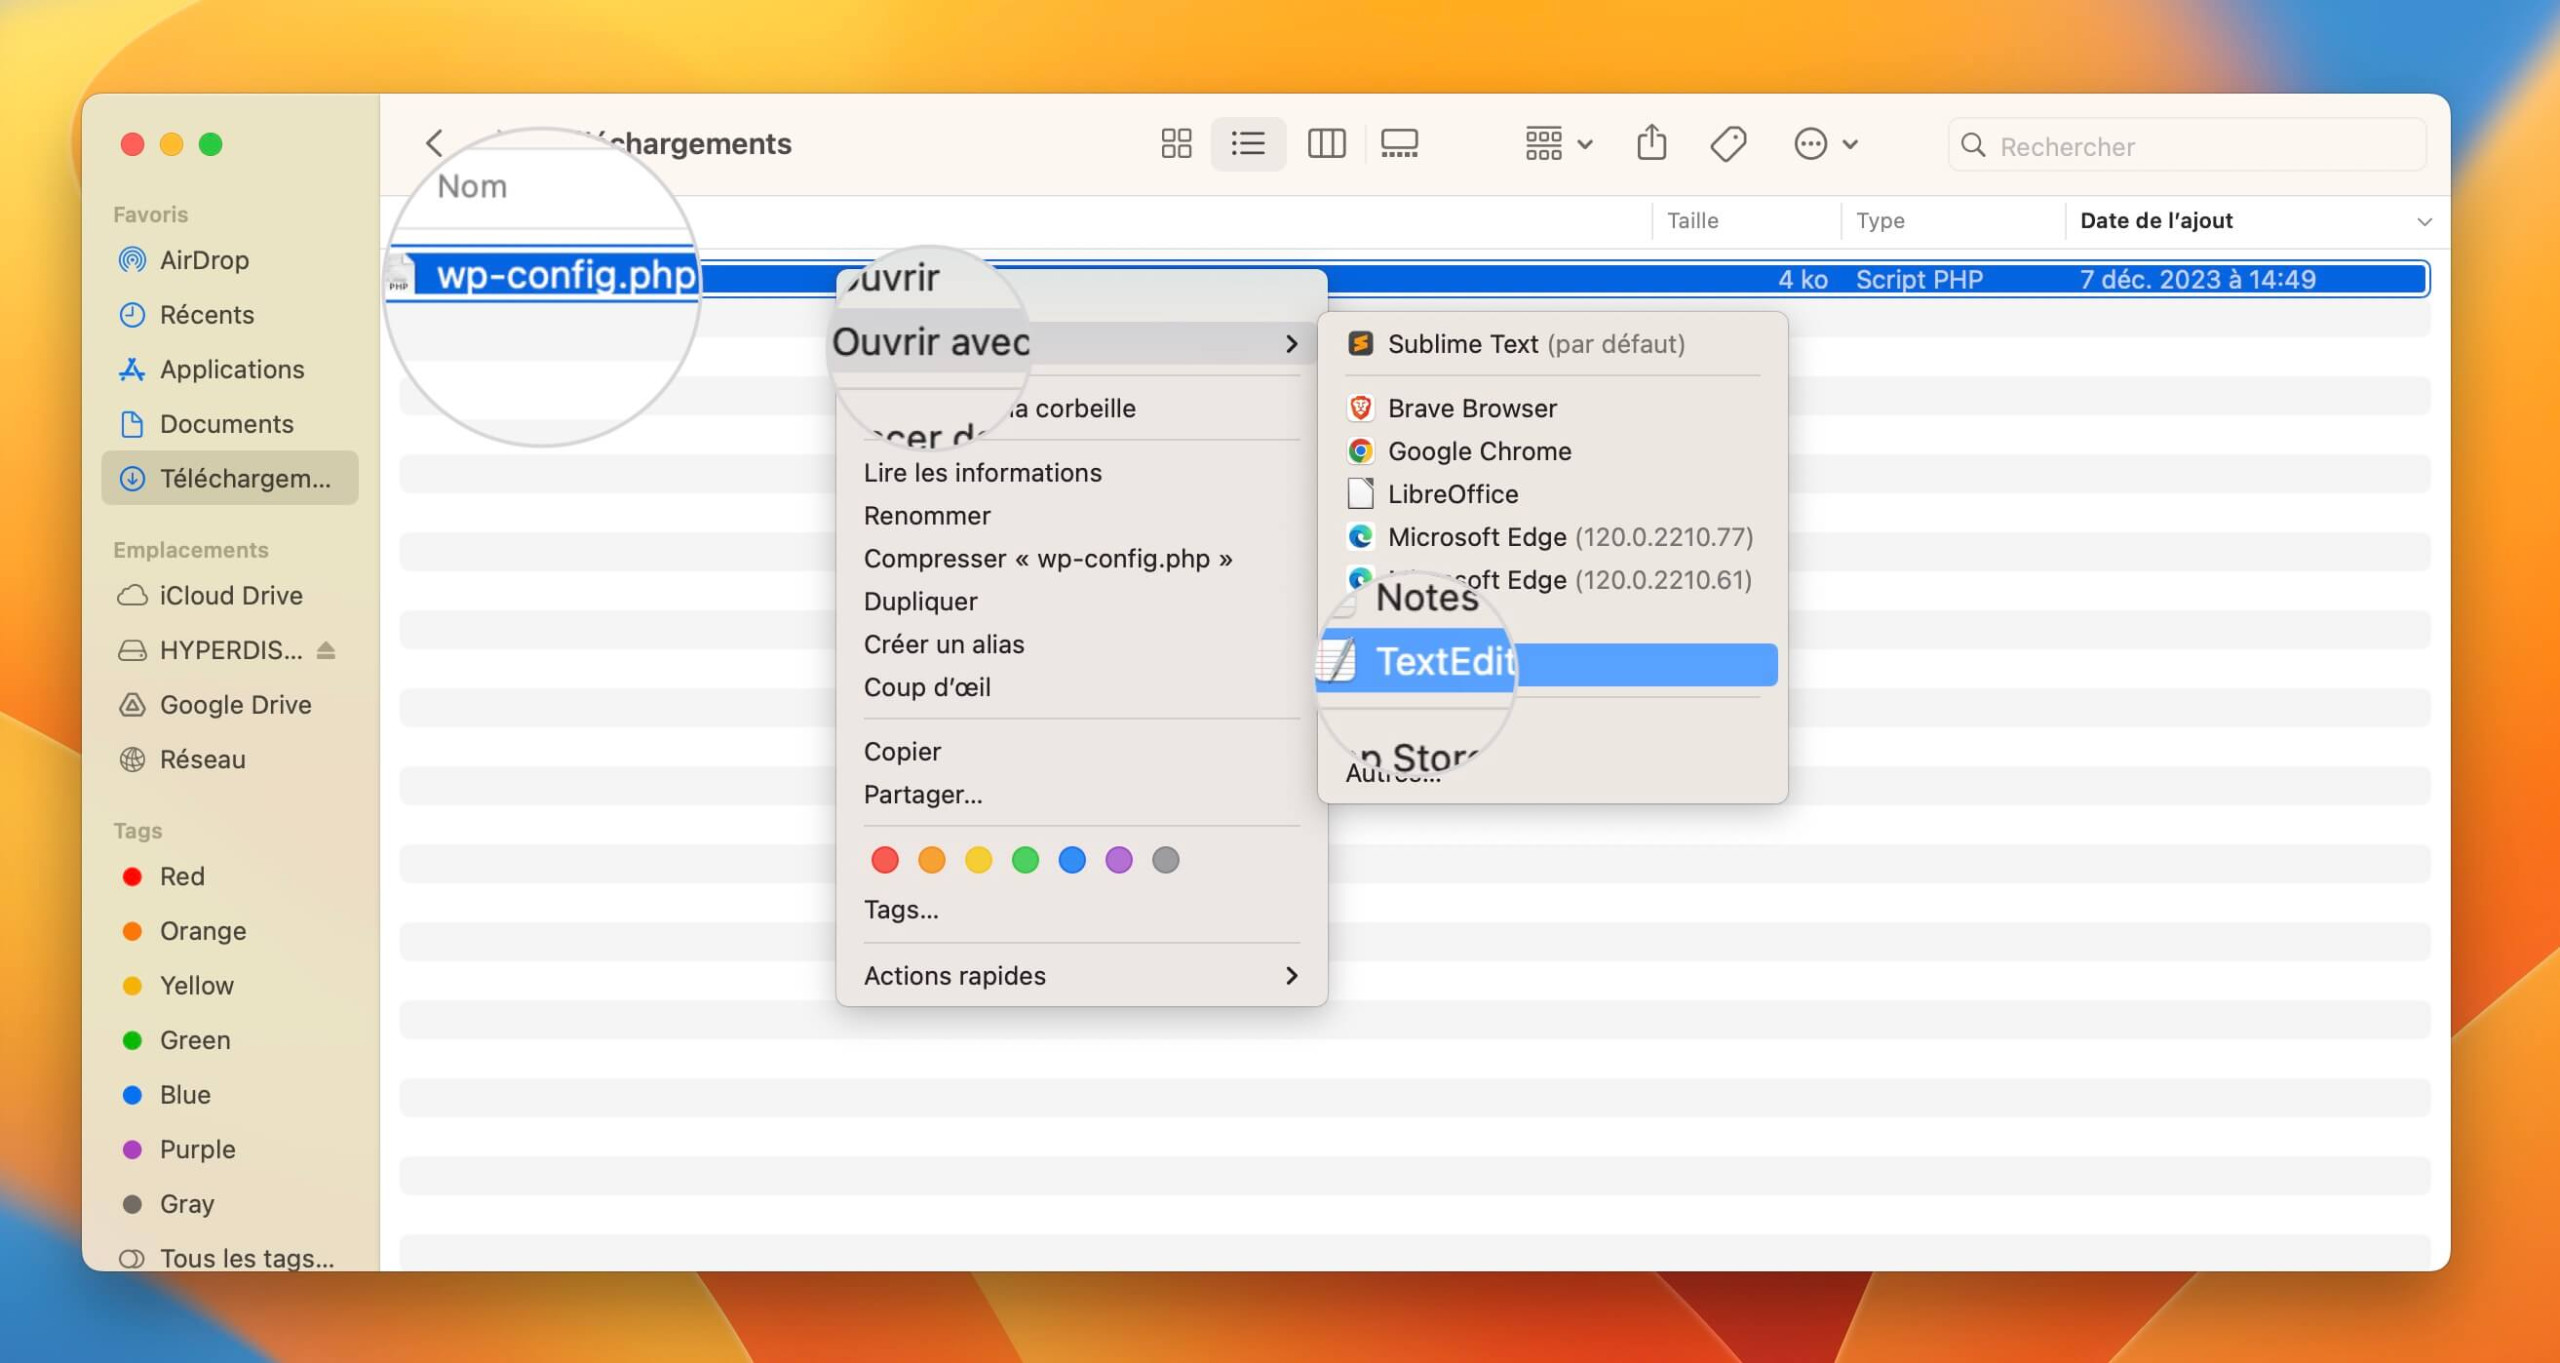Select Renommer from the context menu
The height and width of the screenshot is (1363, 2560).
[927, 516]
